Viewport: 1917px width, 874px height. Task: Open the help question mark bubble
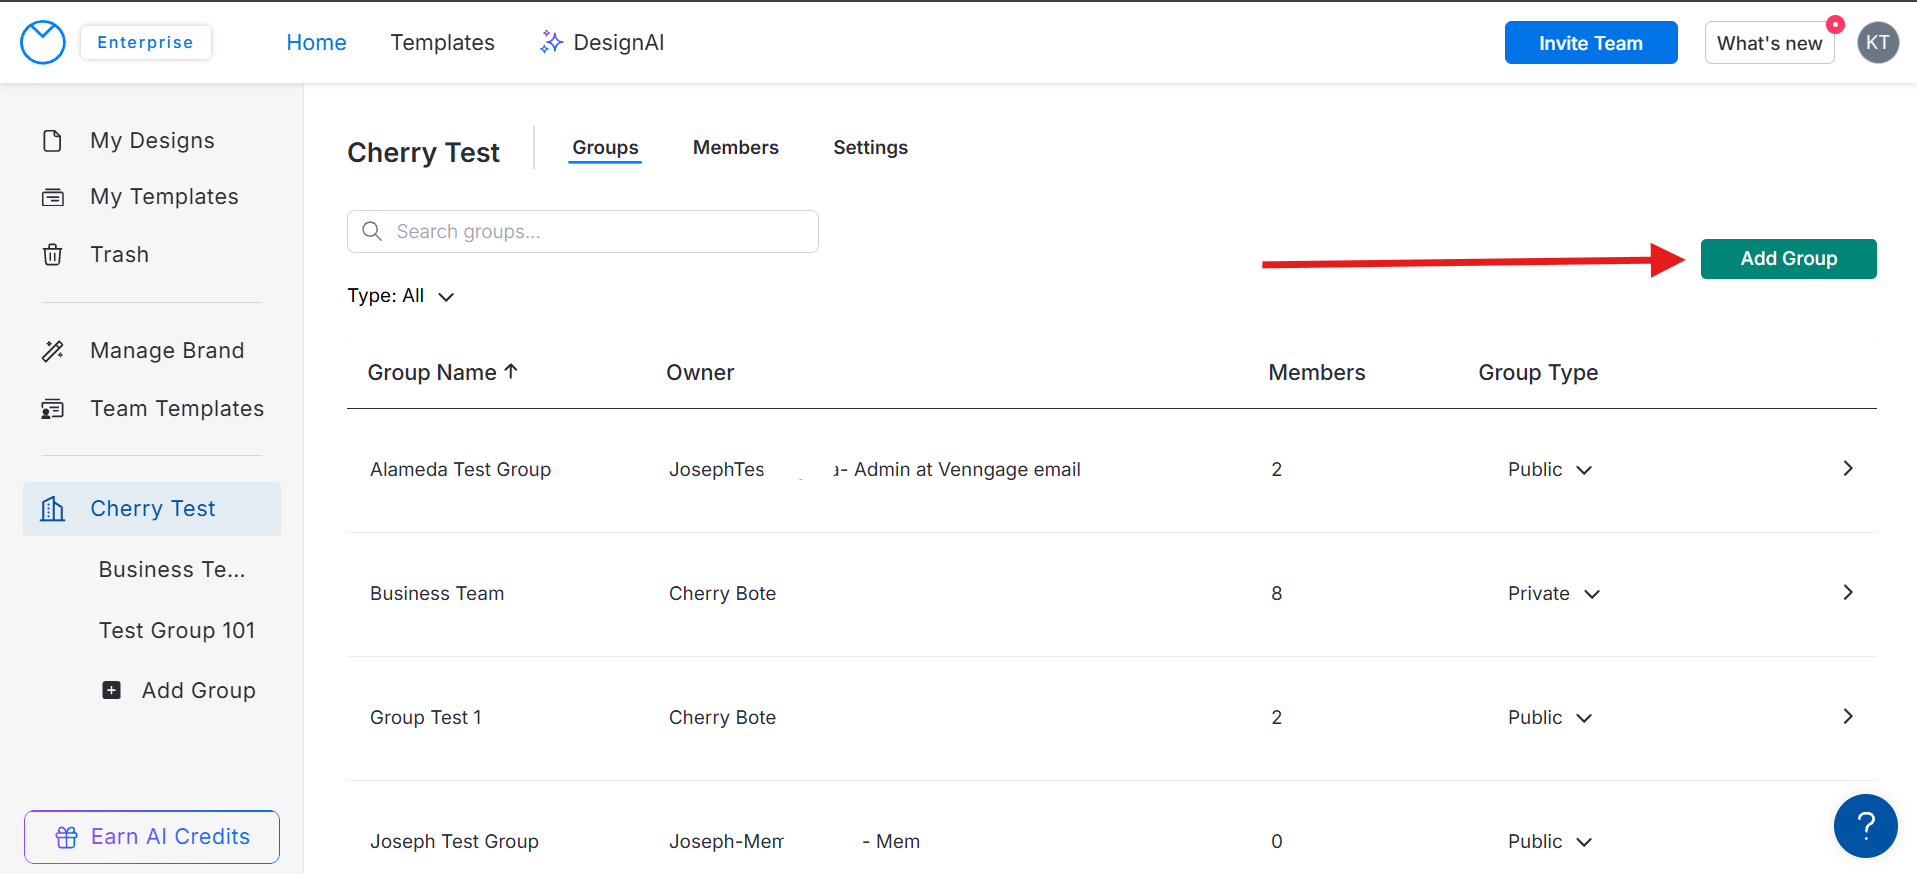click(x=1866, y=826)
